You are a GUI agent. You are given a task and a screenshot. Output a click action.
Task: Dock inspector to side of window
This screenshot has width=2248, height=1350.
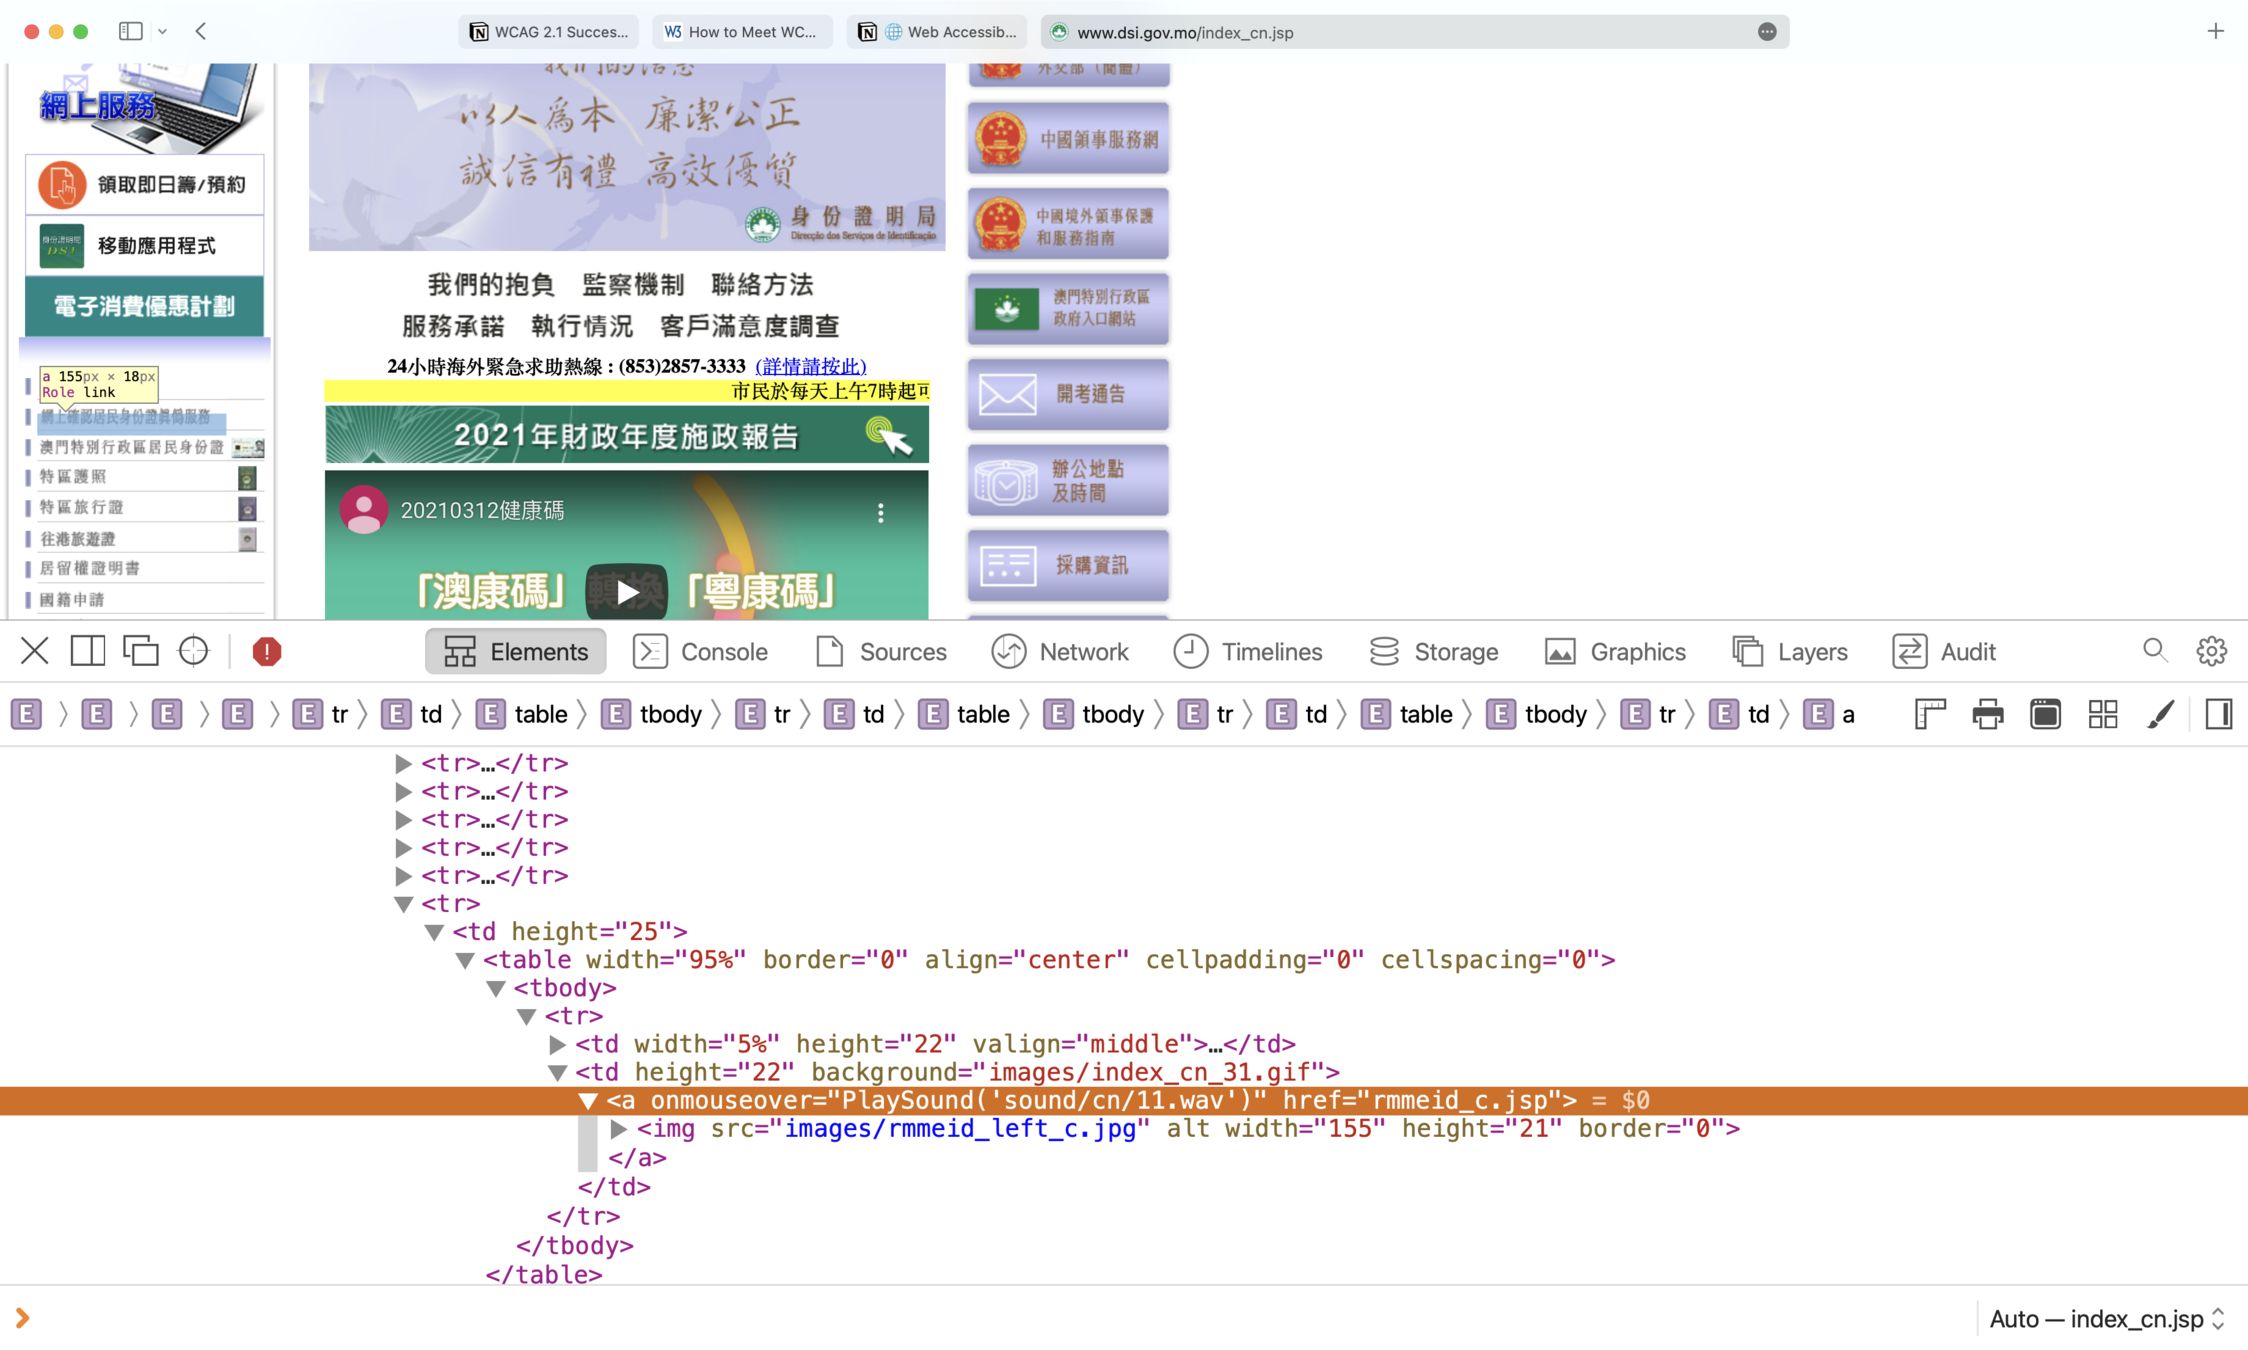tap(88, 652)
